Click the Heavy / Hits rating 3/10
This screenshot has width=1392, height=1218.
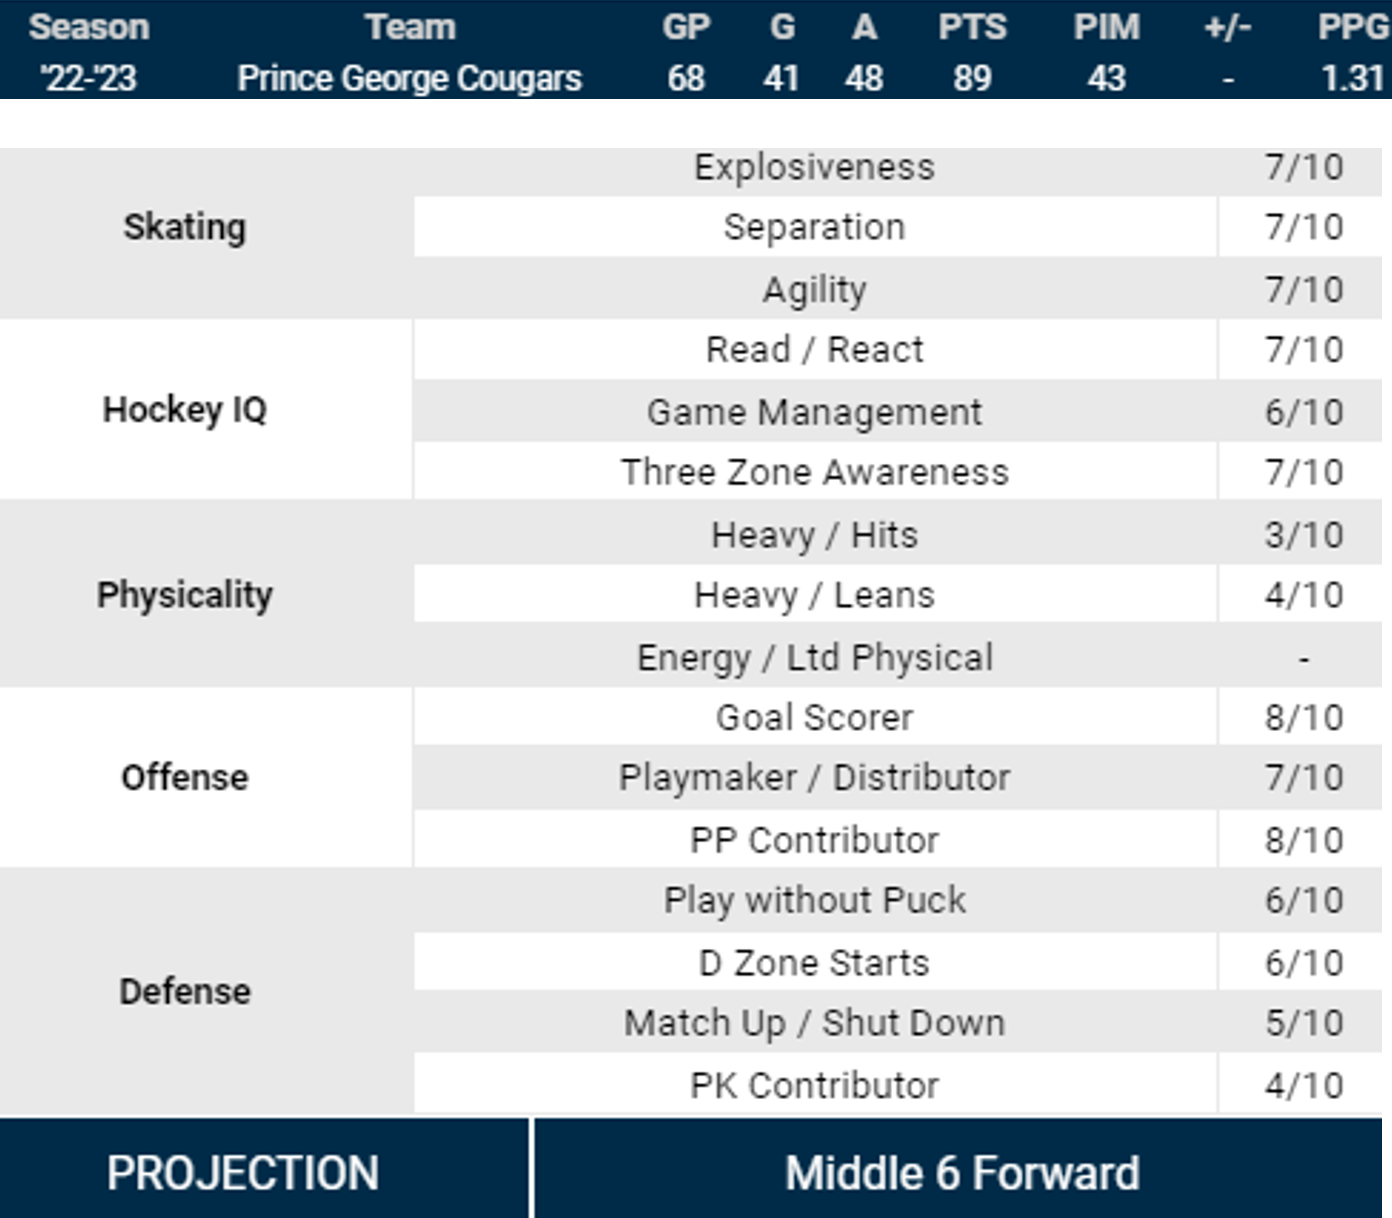coord(1303,534)
